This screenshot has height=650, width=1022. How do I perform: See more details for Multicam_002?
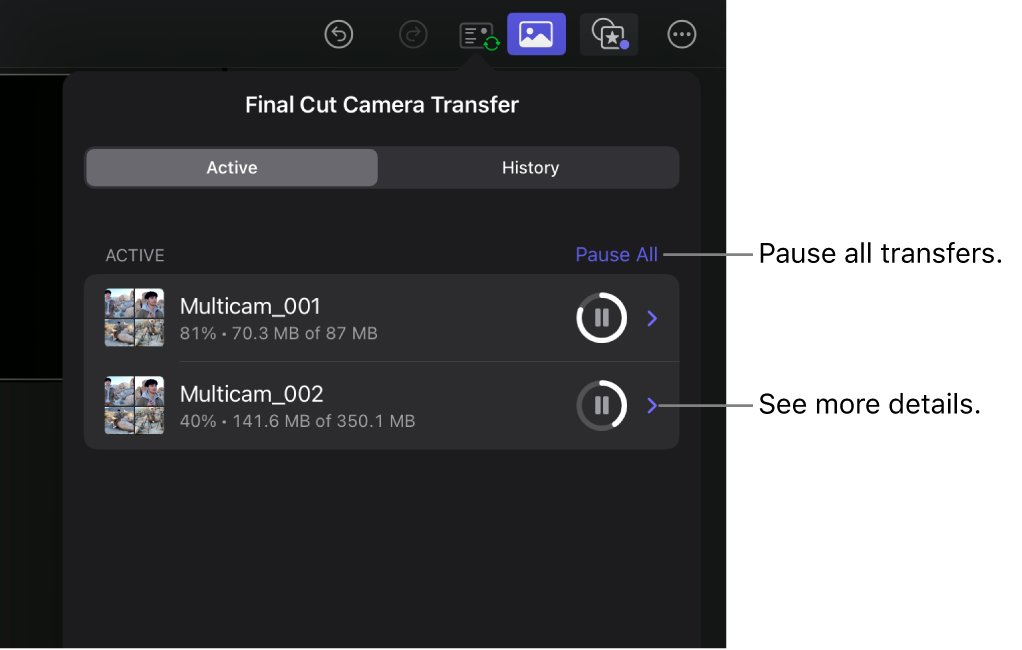(652, 405)
